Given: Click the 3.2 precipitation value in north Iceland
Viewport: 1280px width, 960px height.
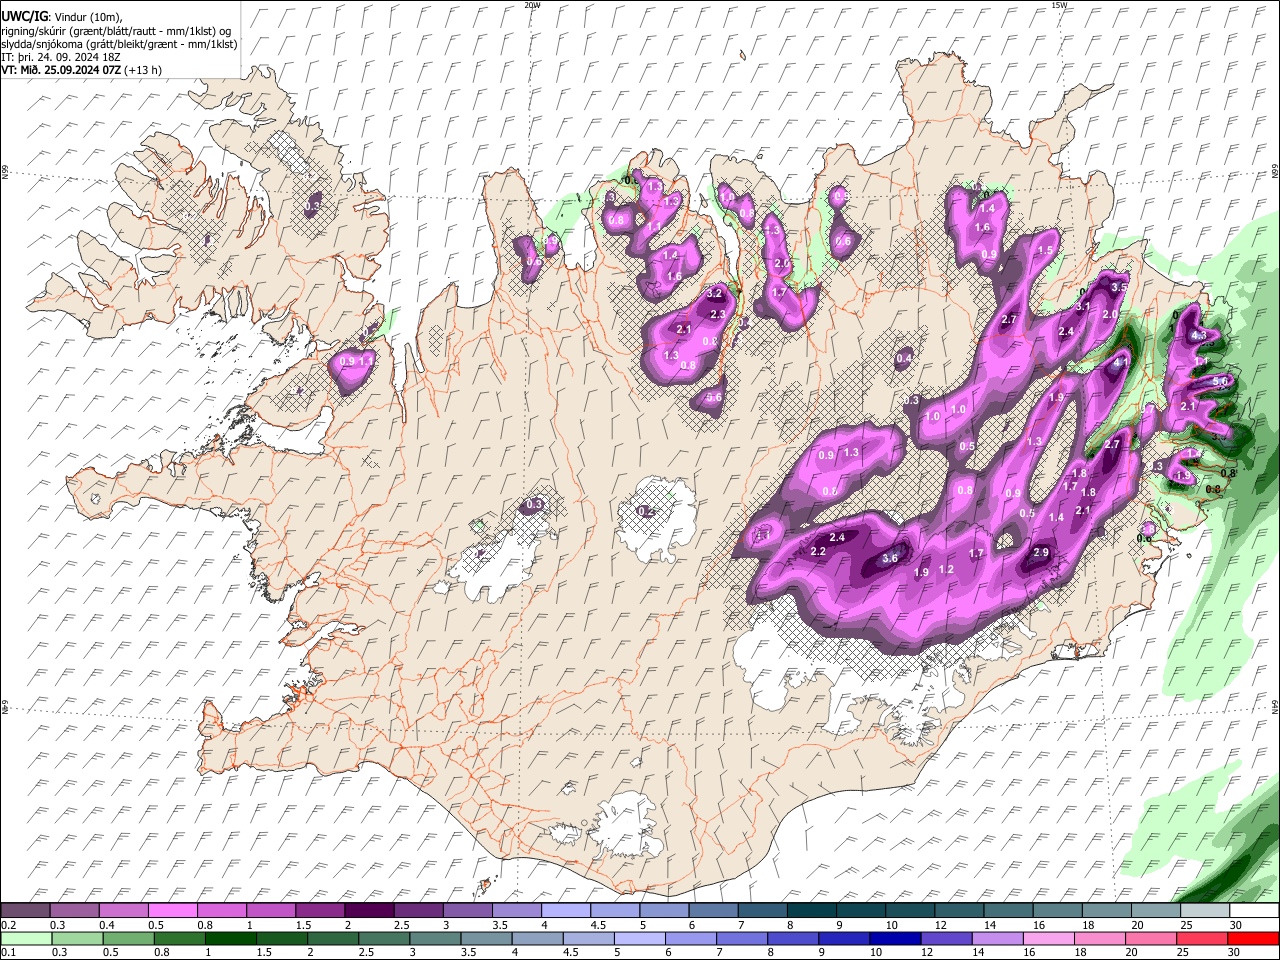Looking at the screenshot, I should [x=715, y=294].
